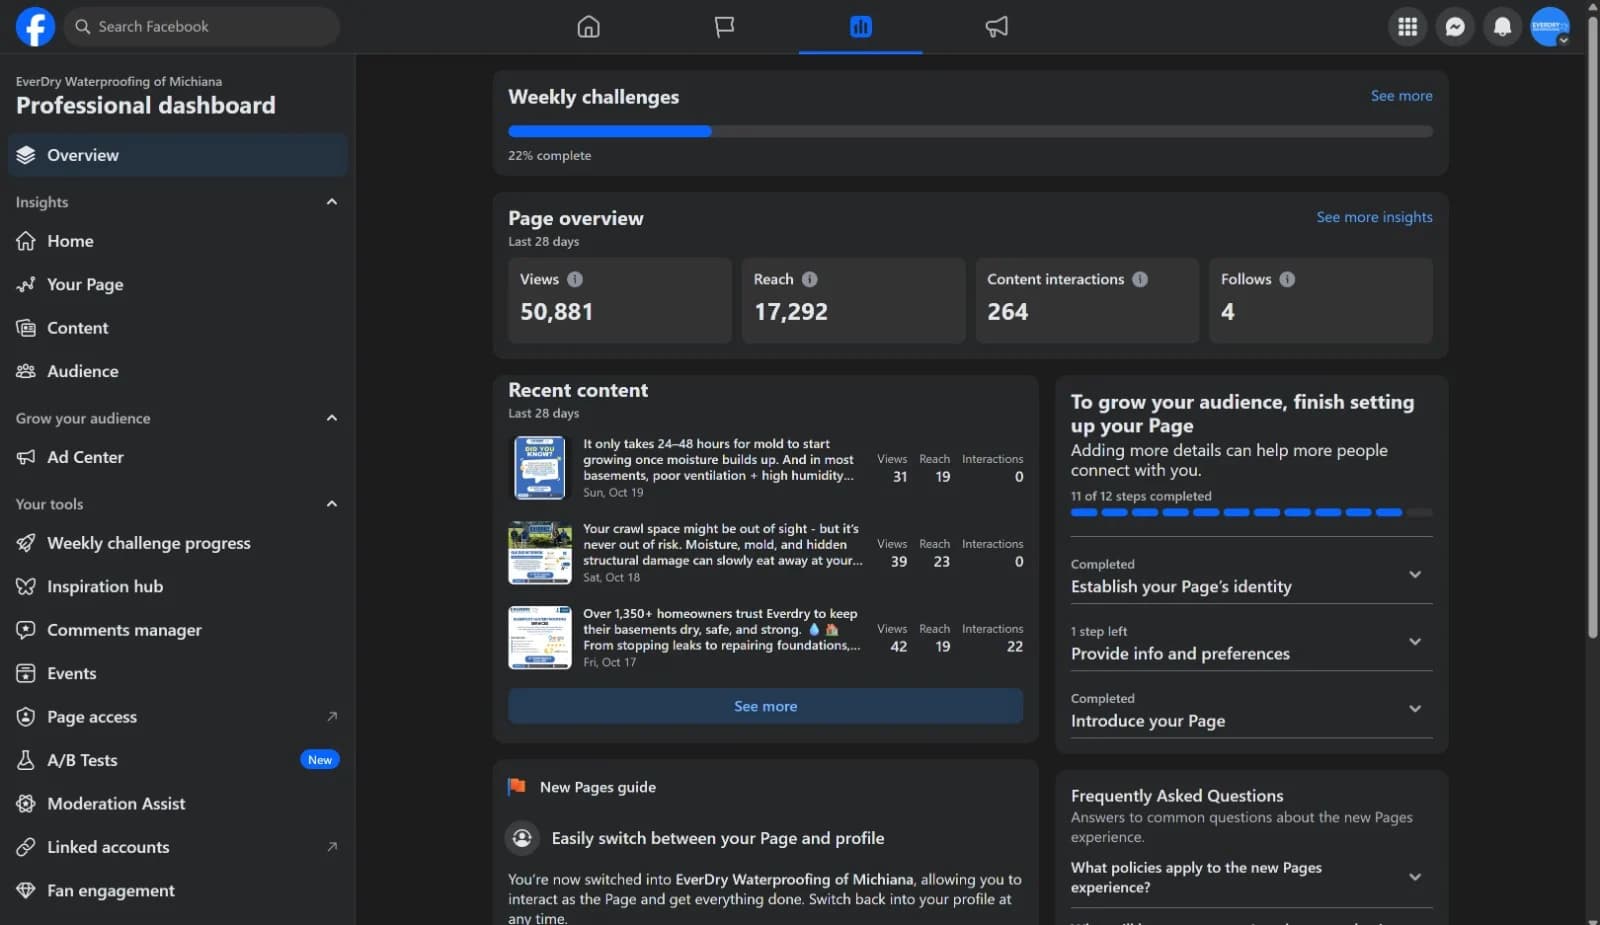
Task: Click the See more button under Recent content
Action: (765, 706)
